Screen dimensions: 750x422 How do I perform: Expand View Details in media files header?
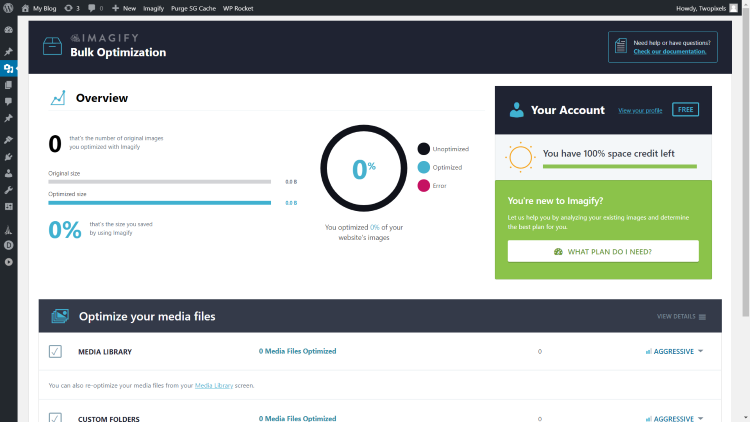click(x=681, y=316)
